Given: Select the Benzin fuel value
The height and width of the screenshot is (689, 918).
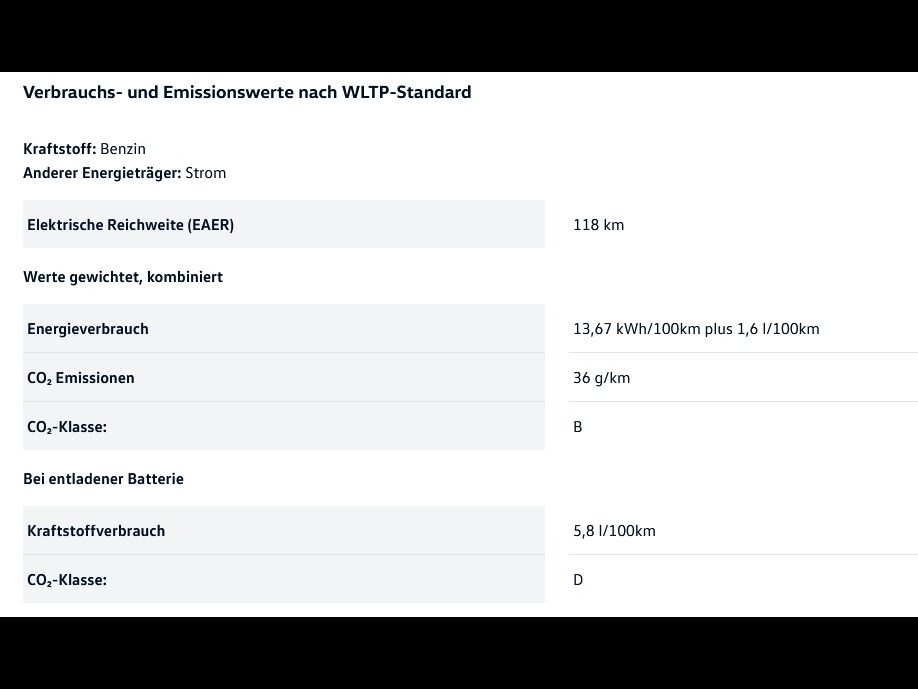Looking at the screenshot, I should (x=123, y=149).
